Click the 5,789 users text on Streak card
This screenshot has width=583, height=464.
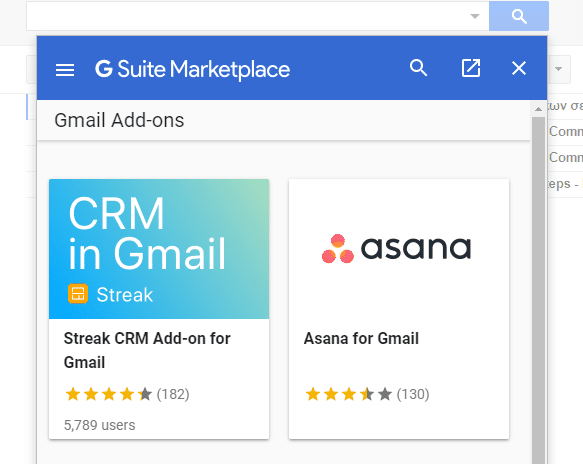[100, 425]
